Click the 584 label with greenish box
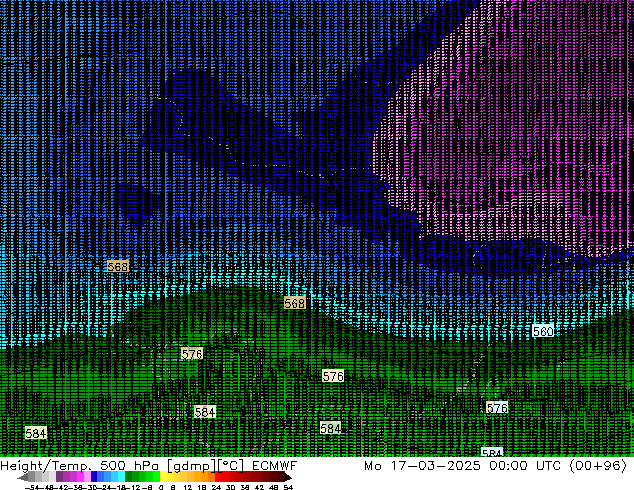 point(330,428)
